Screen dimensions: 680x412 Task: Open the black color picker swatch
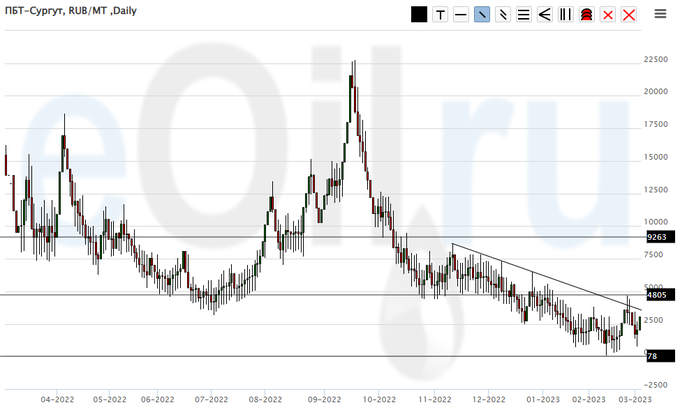tap(419, 15)
